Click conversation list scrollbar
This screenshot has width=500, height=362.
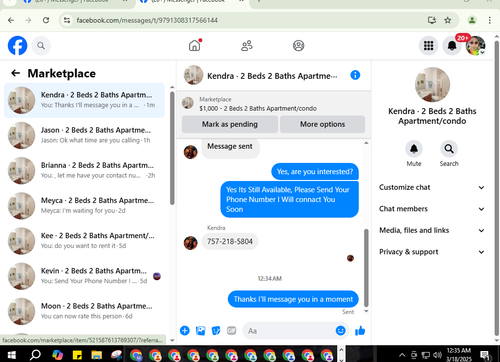172,148
